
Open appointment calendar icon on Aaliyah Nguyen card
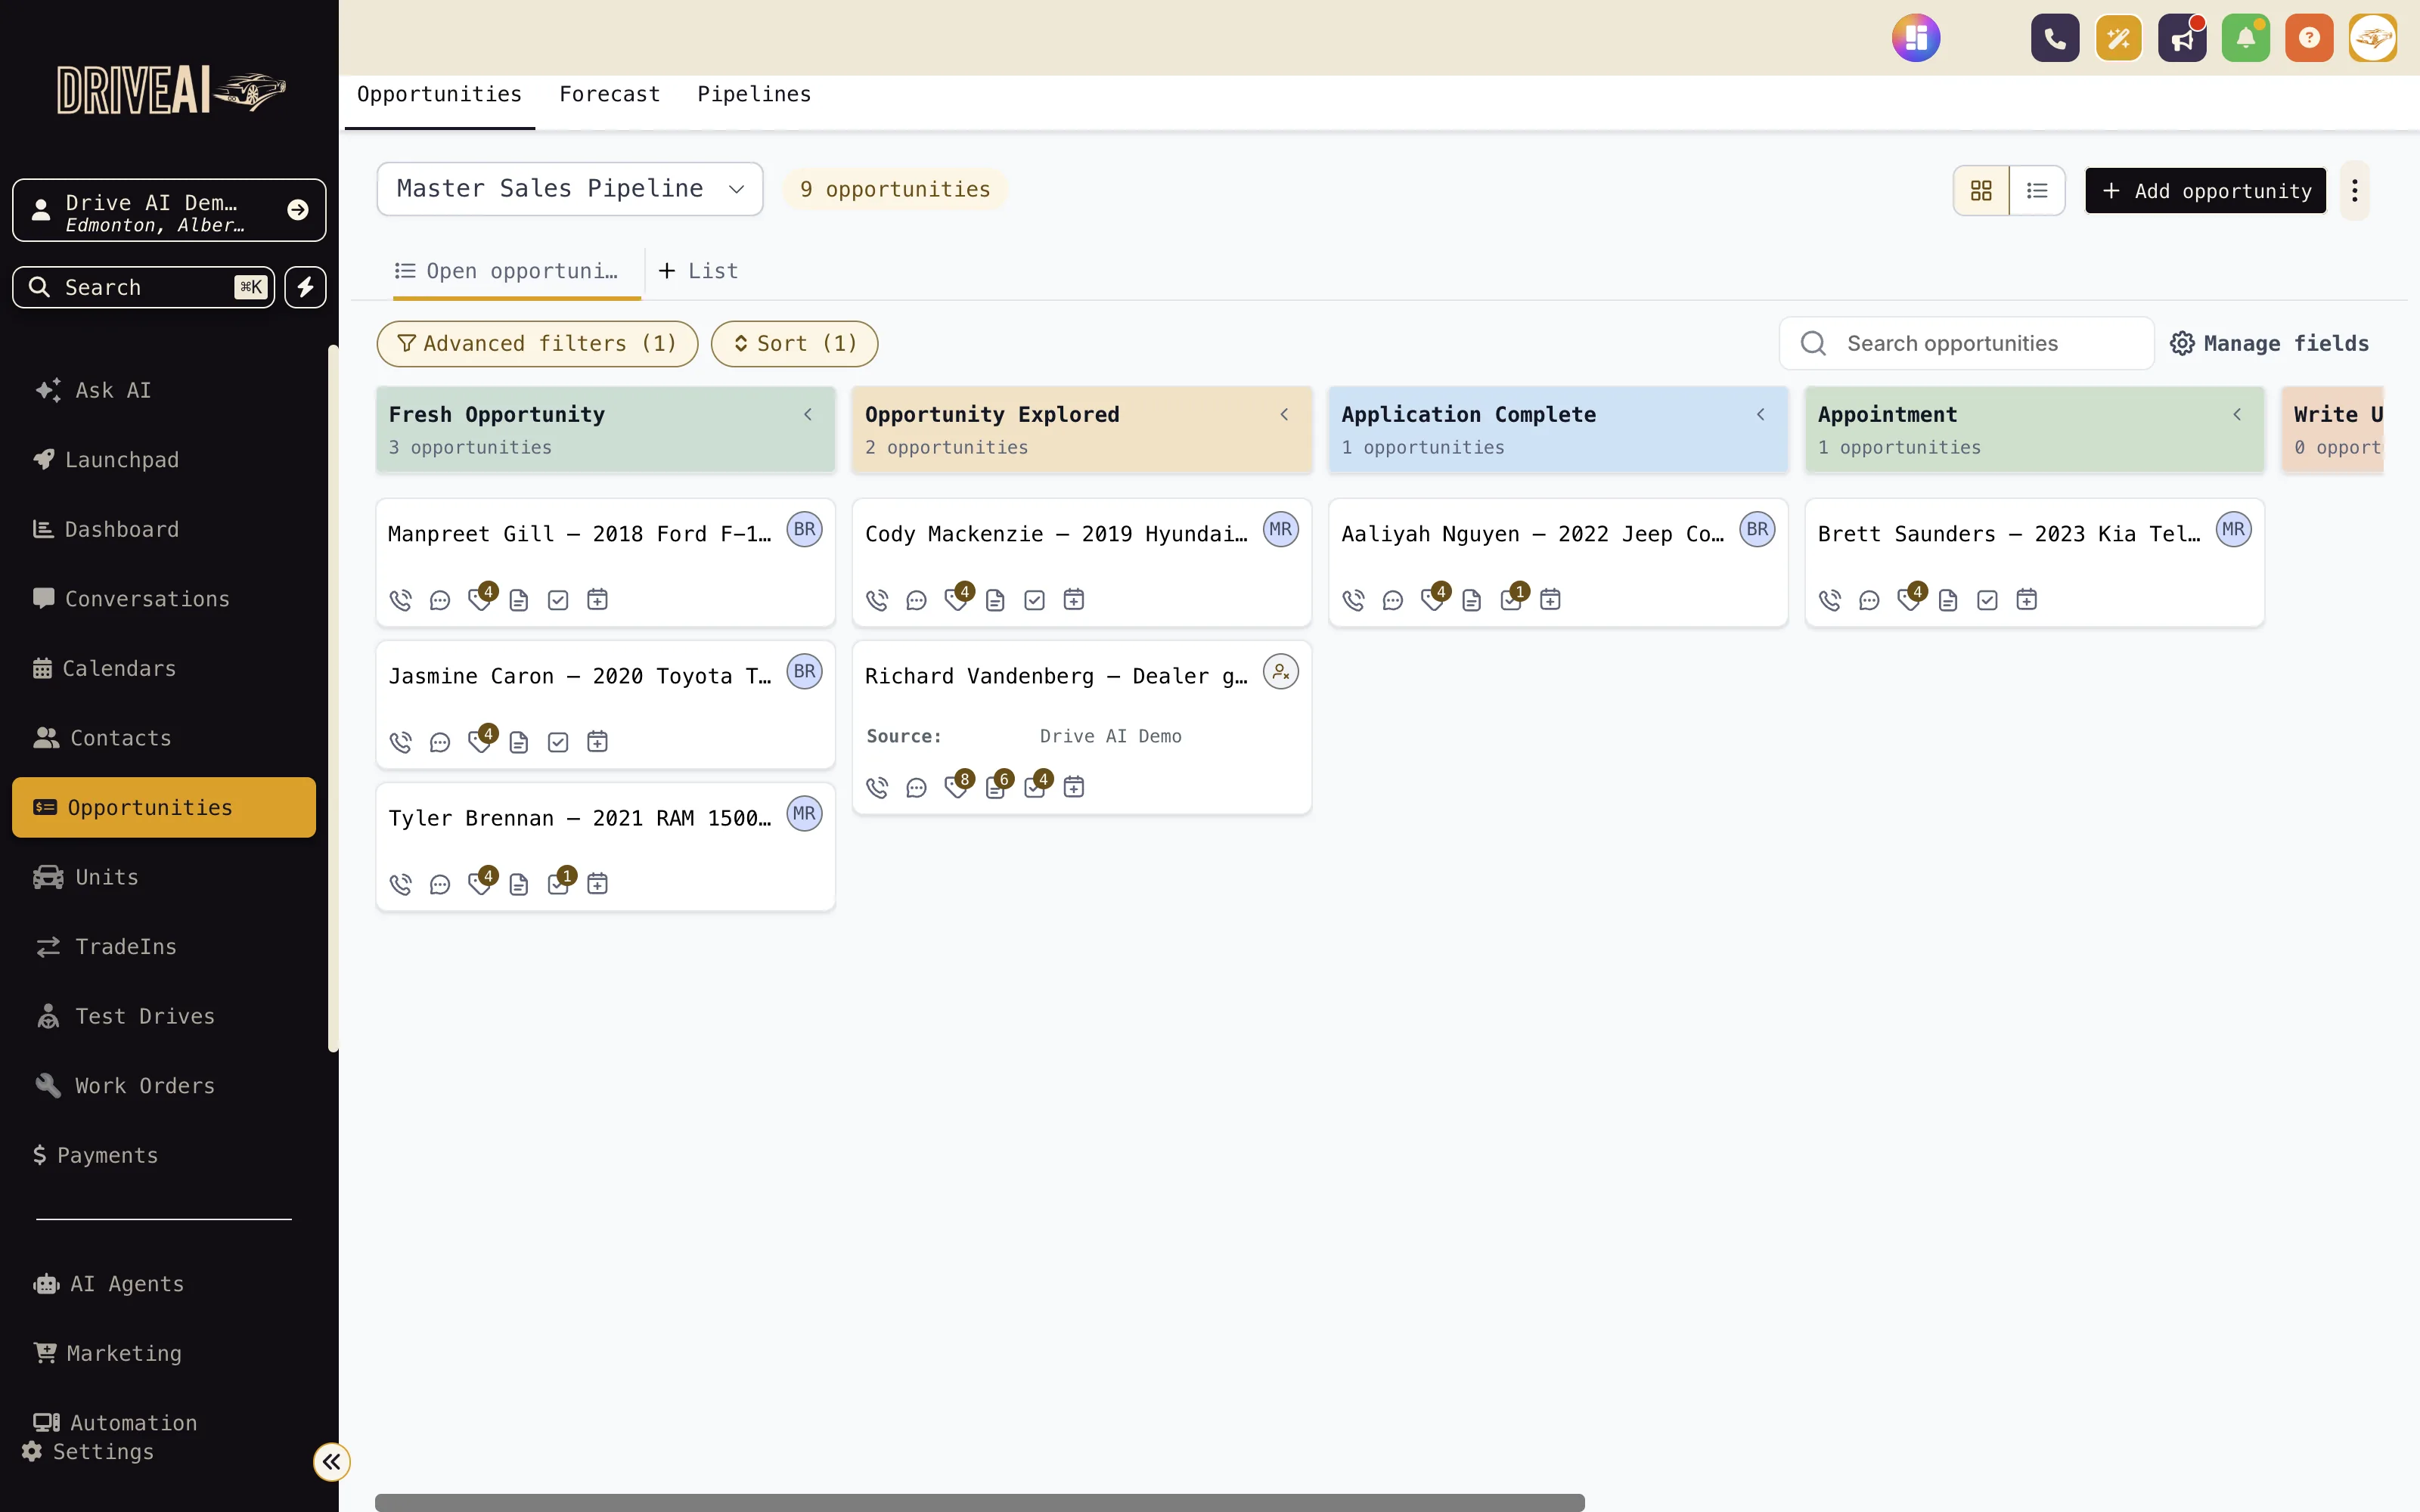1551,600
